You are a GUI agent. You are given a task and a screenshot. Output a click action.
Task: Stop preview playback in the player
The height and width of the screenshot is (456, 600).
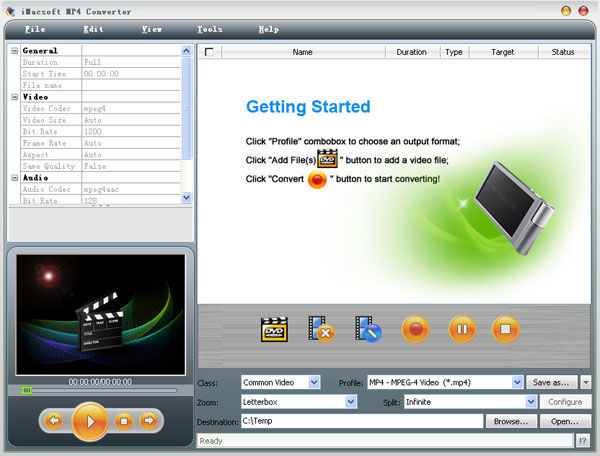point(124,421)
